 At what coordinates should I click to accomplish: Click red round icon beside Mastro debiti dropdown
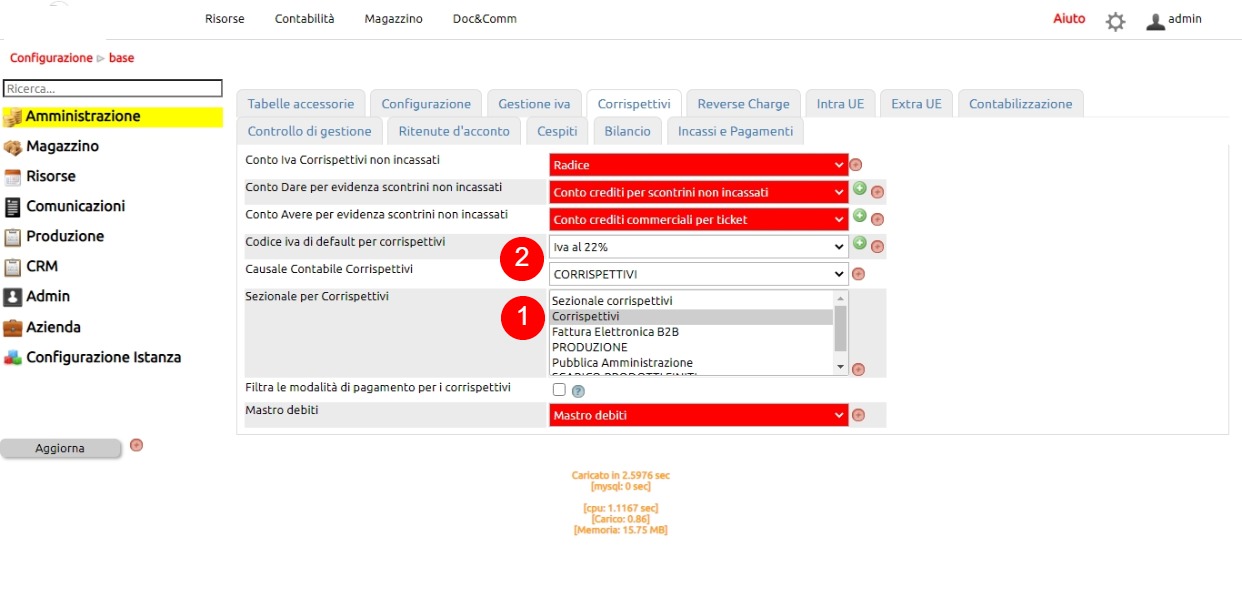[858, 415]
